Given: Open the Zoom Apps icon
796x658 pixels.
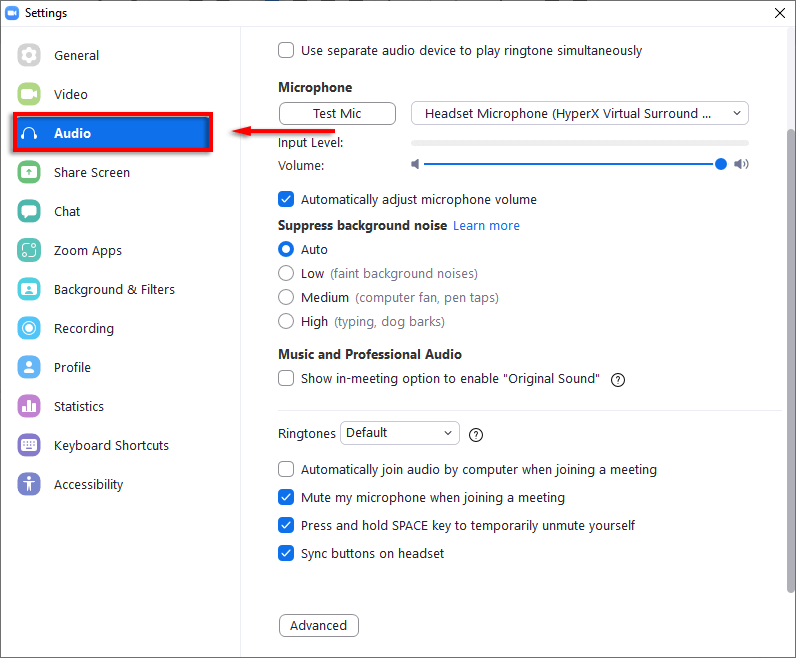Looking at the screenshot, I should point(29,250).
